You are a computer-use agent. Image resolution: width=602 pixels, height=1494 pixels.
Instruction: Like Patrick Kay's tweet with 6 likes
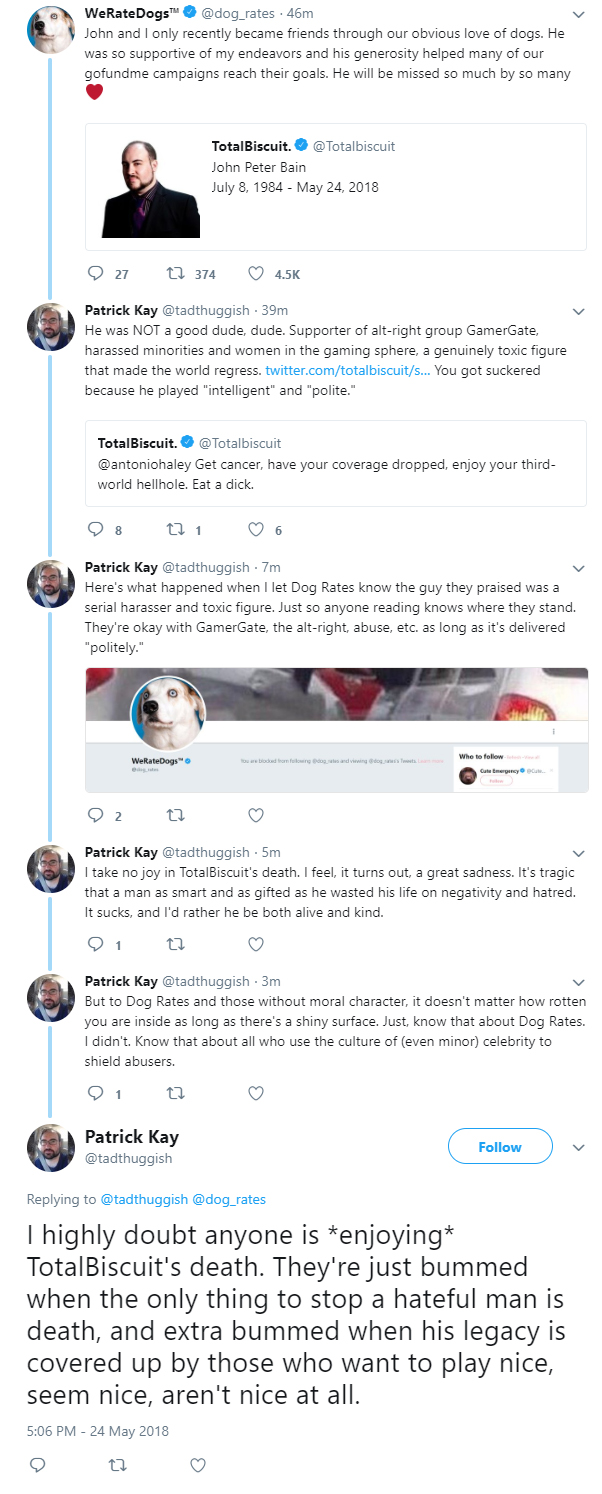[255, 530]
